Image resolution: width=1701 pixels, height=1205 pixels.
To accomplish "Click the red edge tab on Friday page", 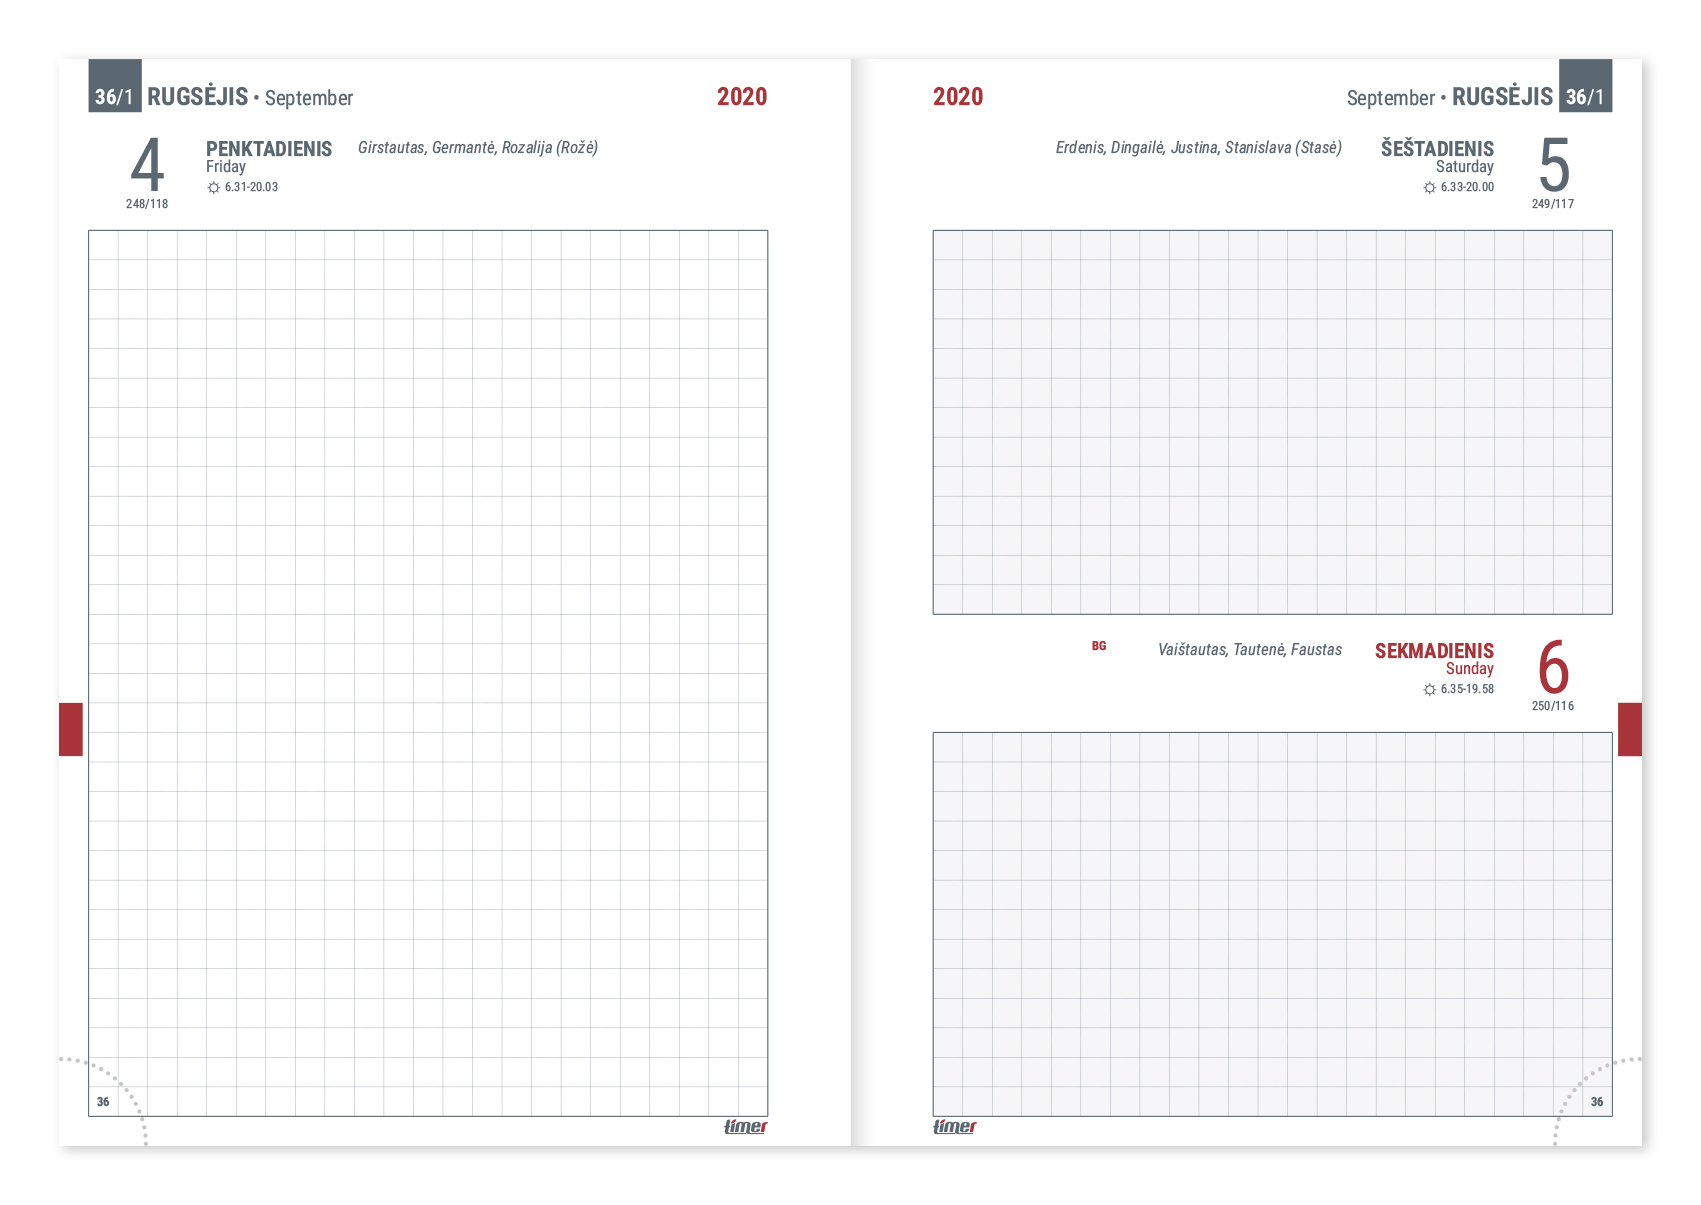I will point(71,729).
